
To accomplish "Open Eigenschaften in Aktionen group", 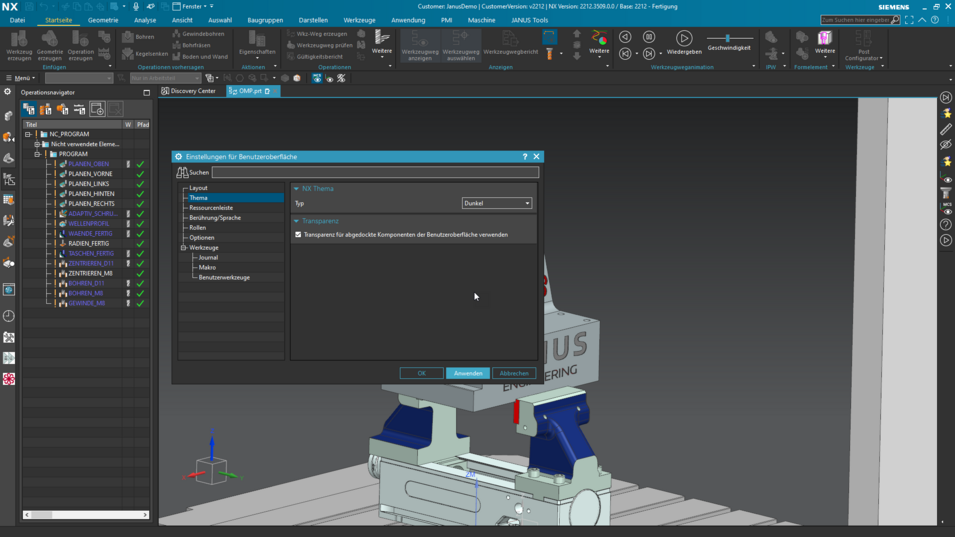I will (257, 45).
